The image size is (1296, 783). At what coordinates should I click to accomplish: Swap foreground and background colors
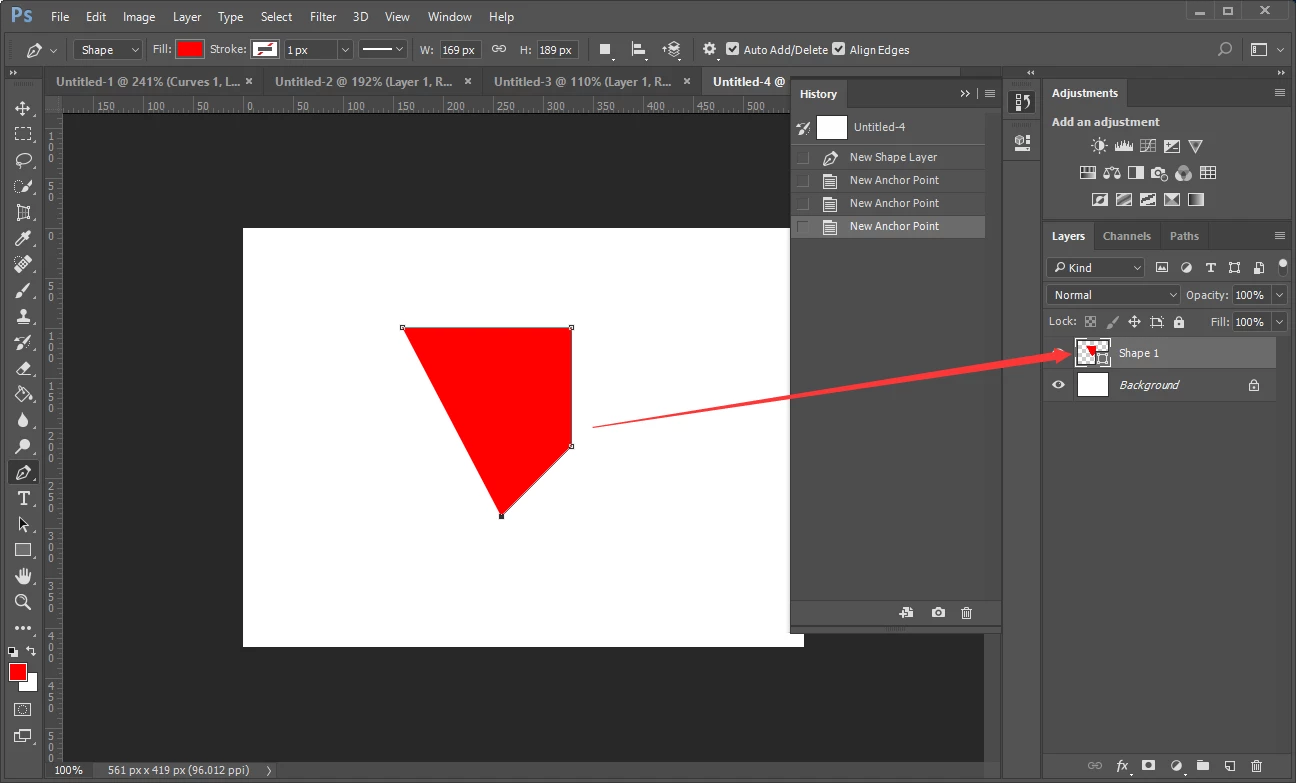33,652
